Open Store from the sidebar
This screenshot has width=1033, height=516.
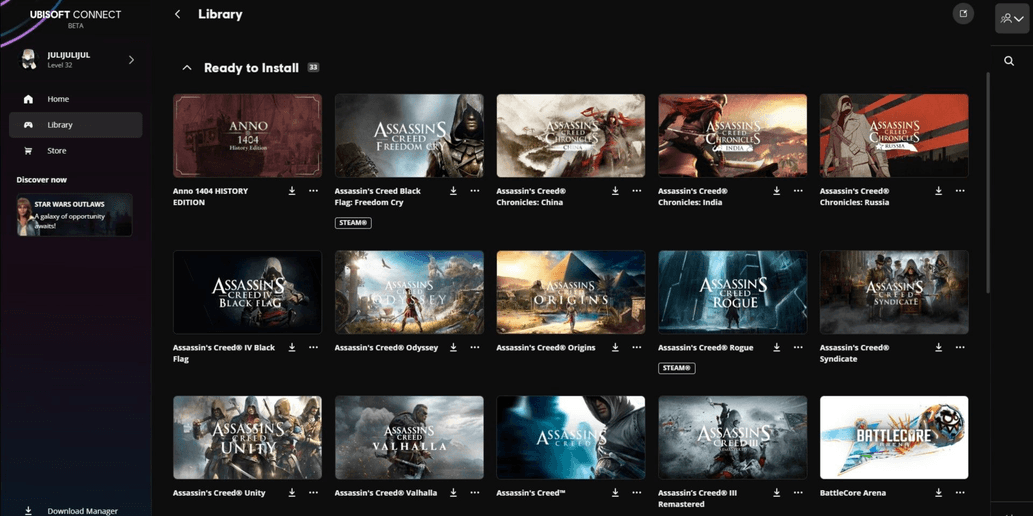coord(76,150)
